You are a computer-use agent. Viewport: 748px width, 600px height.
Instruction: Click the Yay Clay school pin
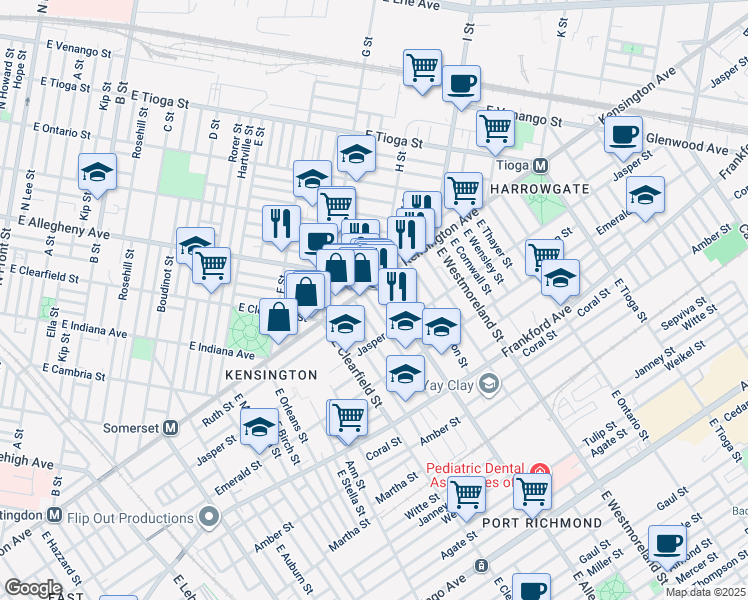tap(489, 384)
